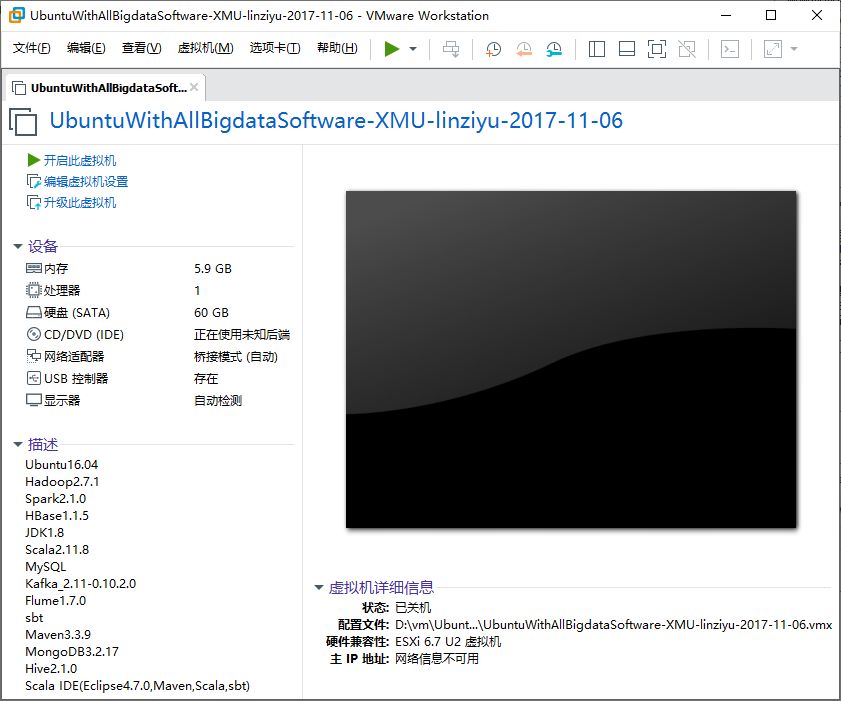Open the snapshot manager icon
The height and width of the screenshot is (701, 841).
click(x=554, y=49)
